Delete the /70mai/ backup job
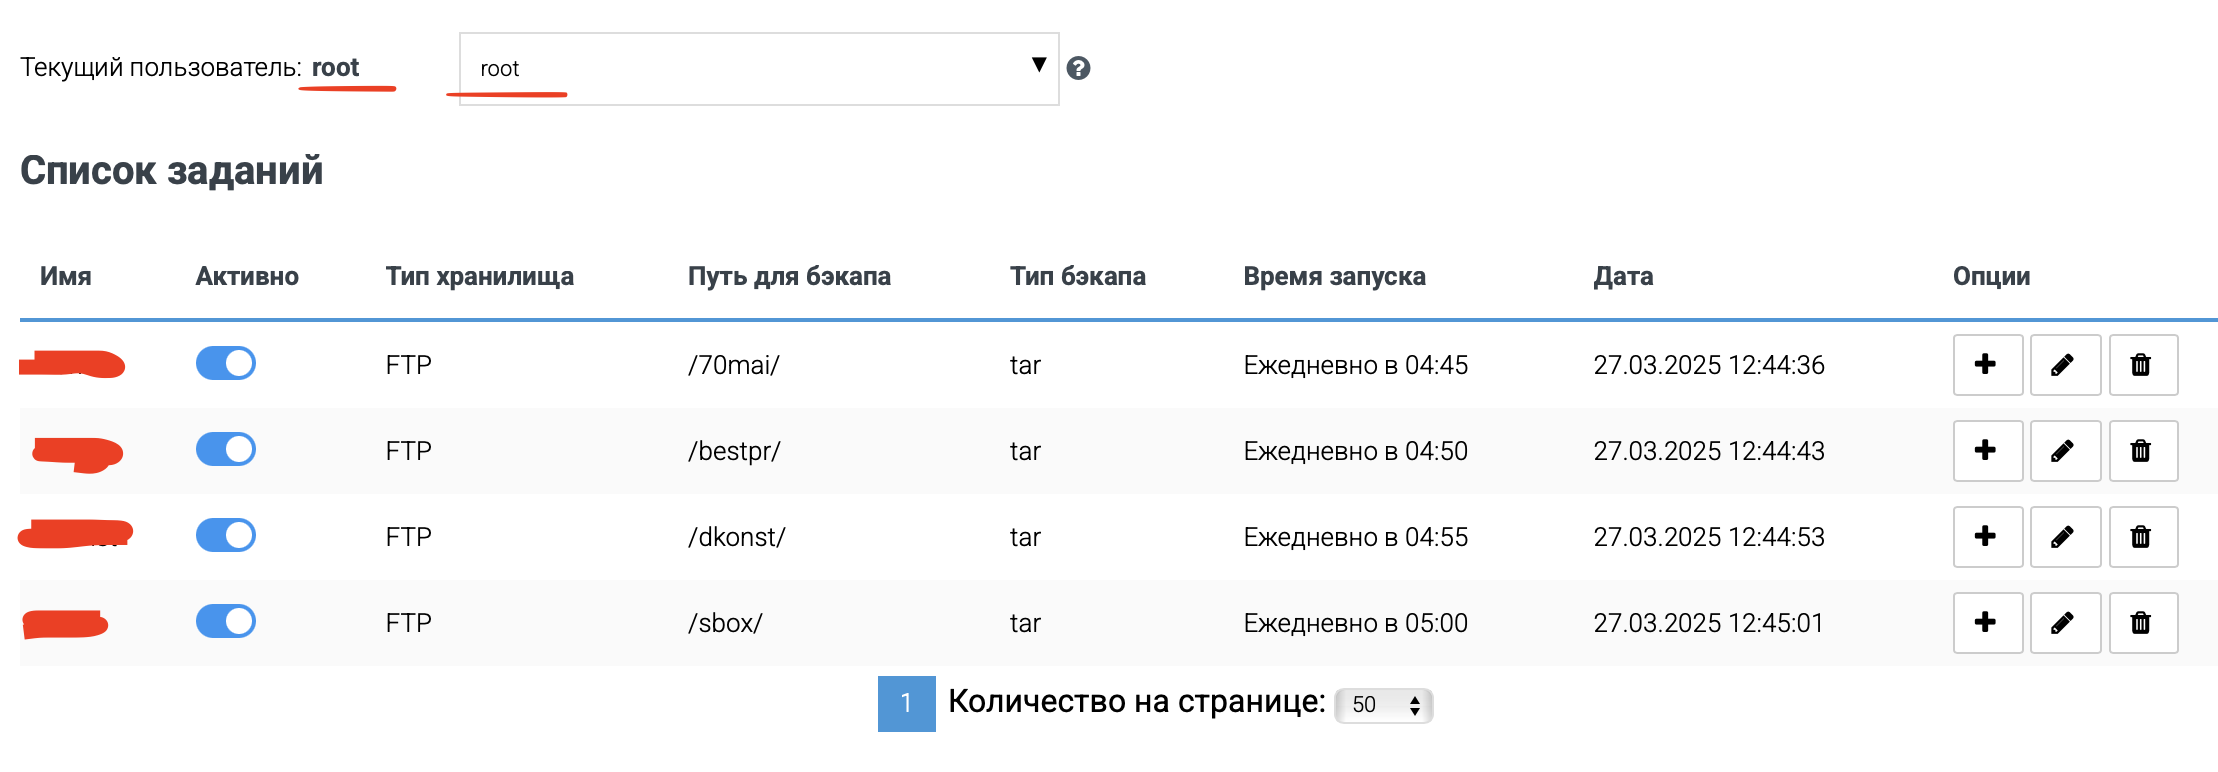The width and height of the screenshot is (2218, 772). click(2144, 365)
